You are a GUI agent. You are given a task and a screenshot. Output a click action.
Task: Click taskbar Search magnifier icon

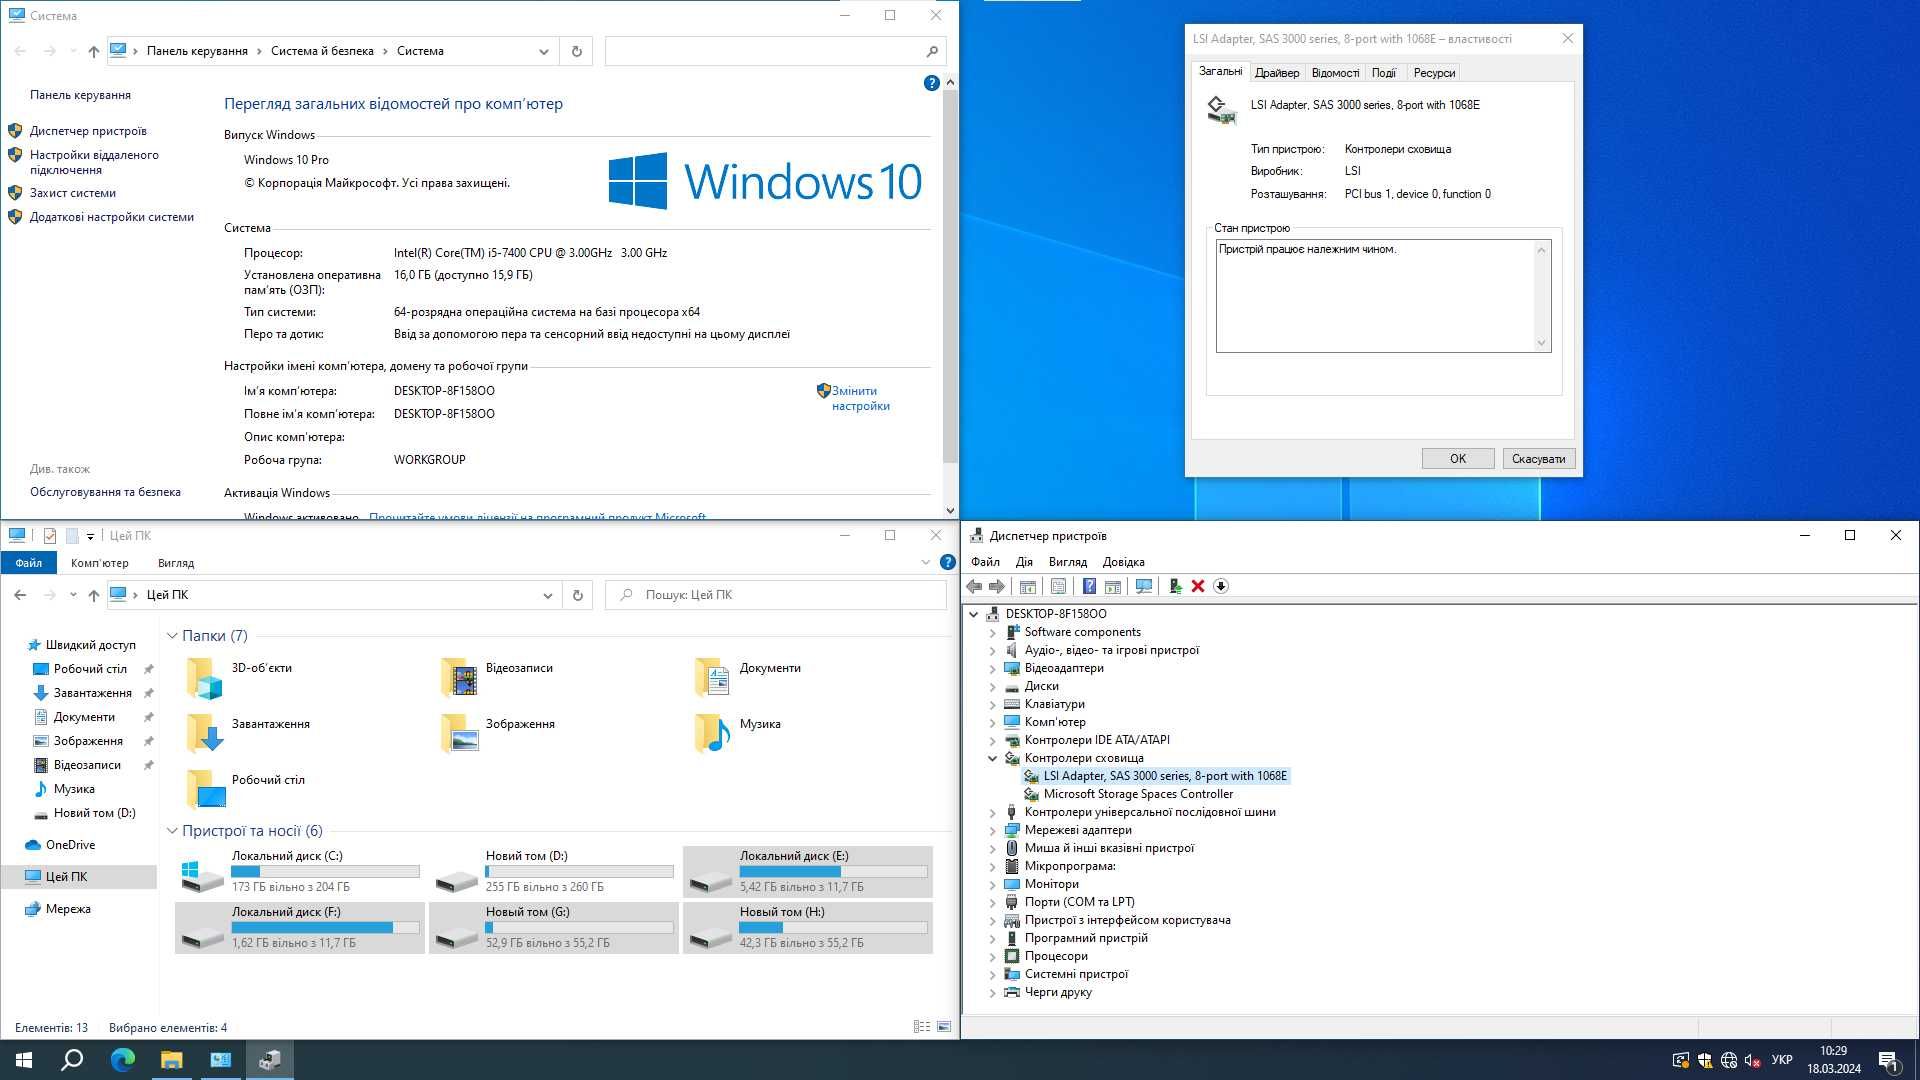[72, 1060]
